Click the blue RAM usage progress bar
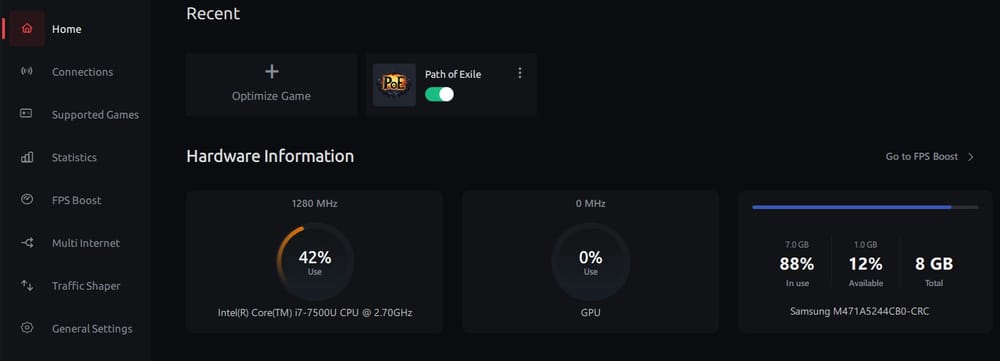 [865, 207]
